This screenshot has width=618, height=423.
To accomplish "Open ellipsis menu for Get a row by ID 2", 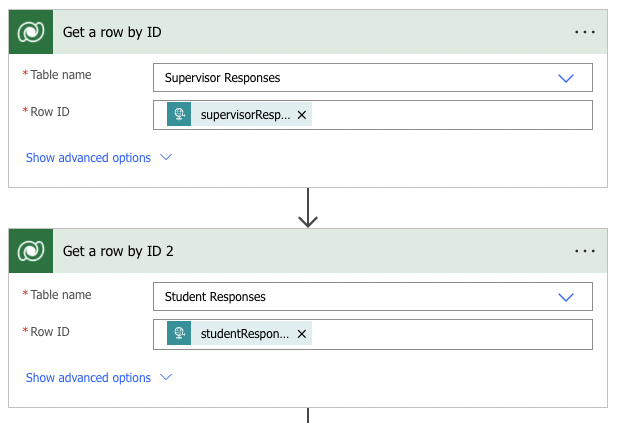I will coord(584,251).
